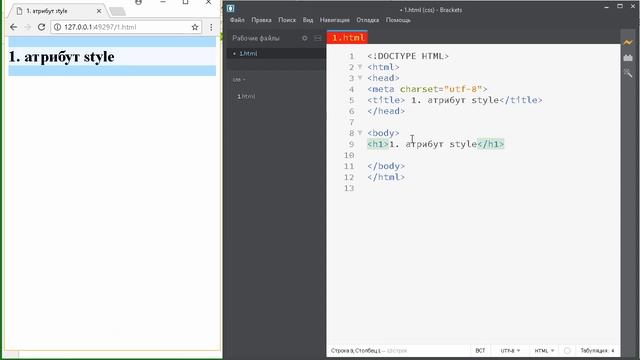Reload the page in Chrome
The image size is (640, 360).
[x=41, y=27]
